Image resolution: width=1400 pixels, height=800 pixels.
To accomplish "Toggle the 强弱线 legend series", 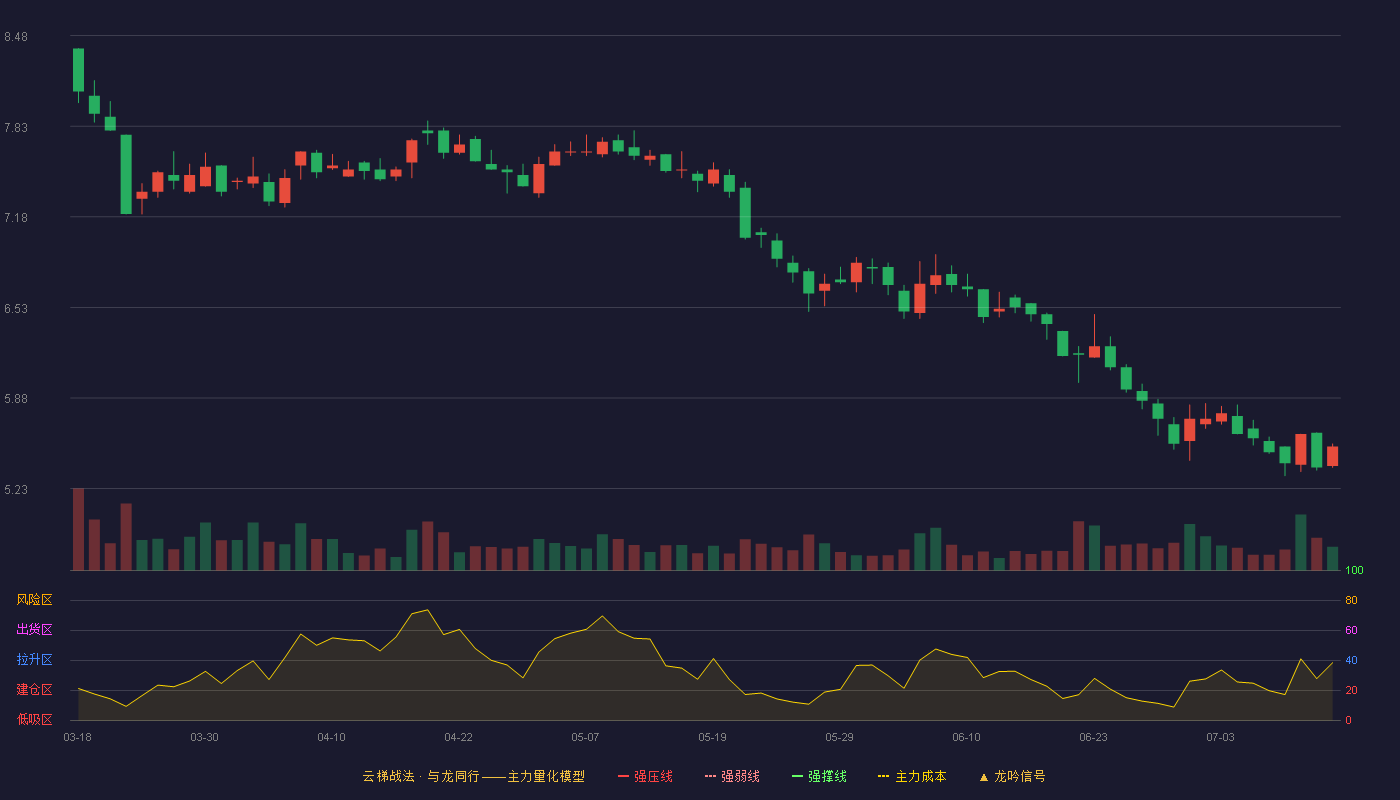I will [x=732, y=776].
